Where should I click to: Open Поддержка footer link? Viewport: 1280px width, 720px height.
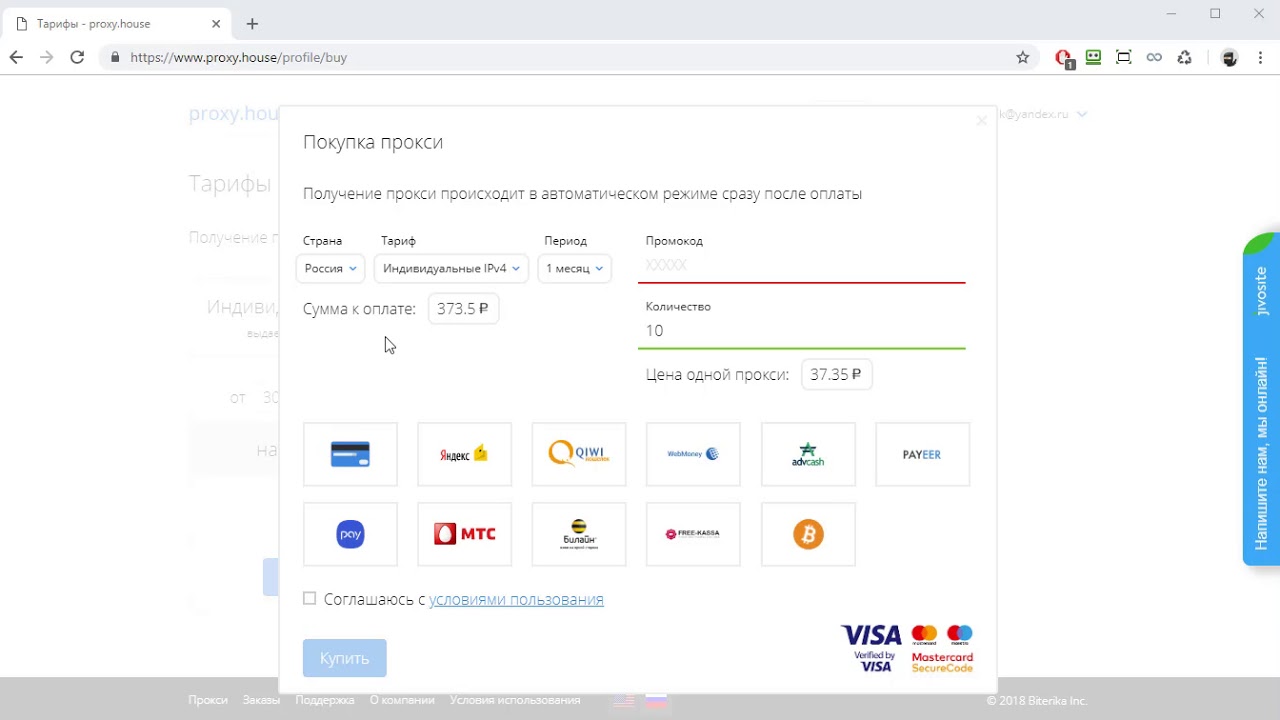325,700
